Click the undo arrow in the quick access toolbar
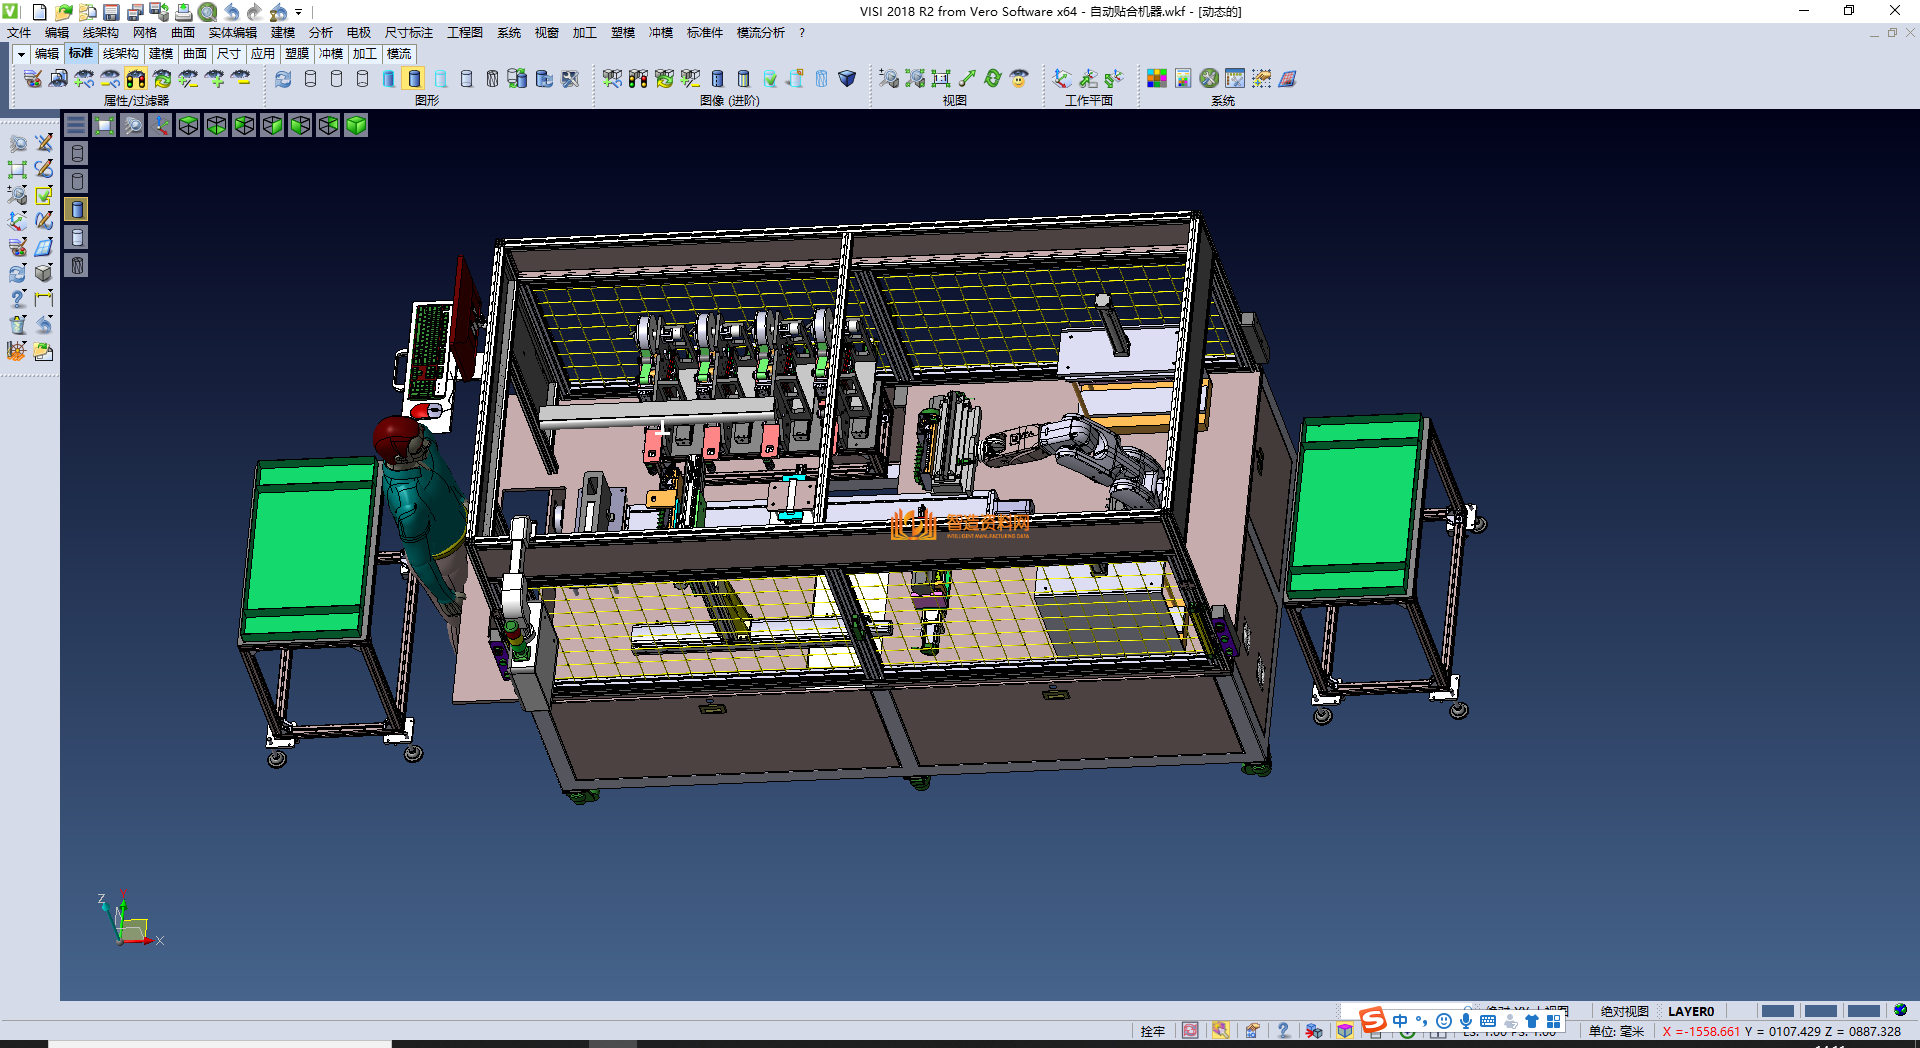This screenshot has height=1048, width=1920. point(232,12)
